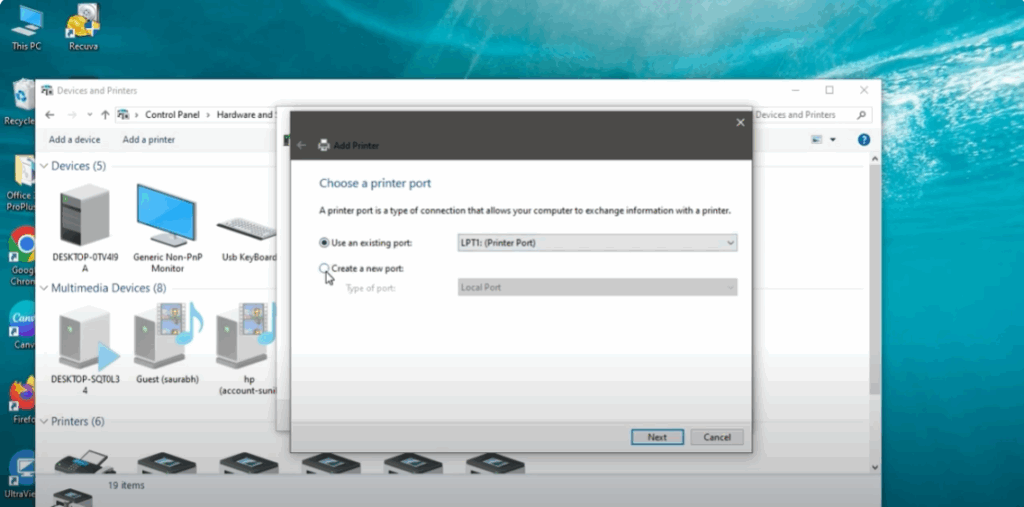Click the vertical scrollbar down arrow
This screenshot has height=507, width=1024.
coord(875,466)
